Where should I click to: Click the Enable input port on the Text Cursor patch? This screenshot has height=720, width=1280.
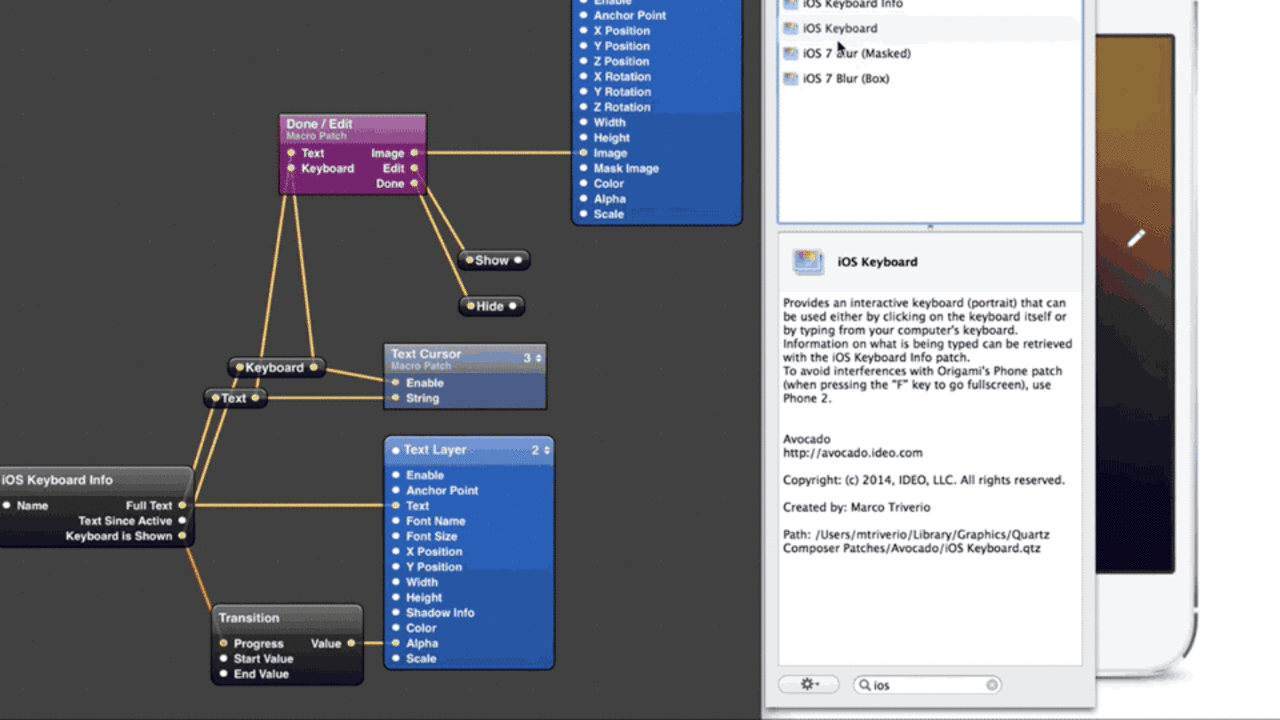coord(396,383)
